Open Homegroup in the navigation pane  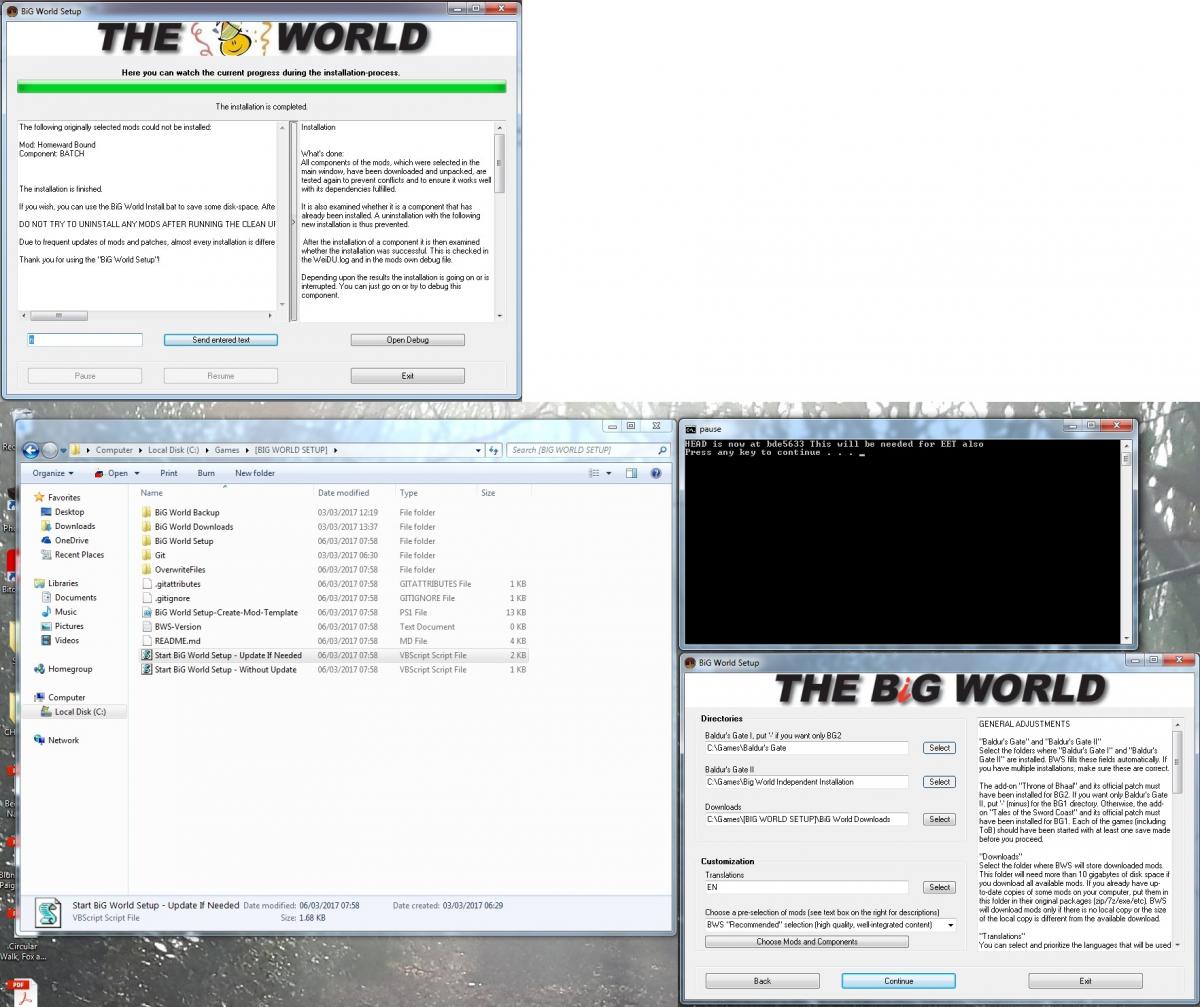pyautogui.click(x=70, y=669)
